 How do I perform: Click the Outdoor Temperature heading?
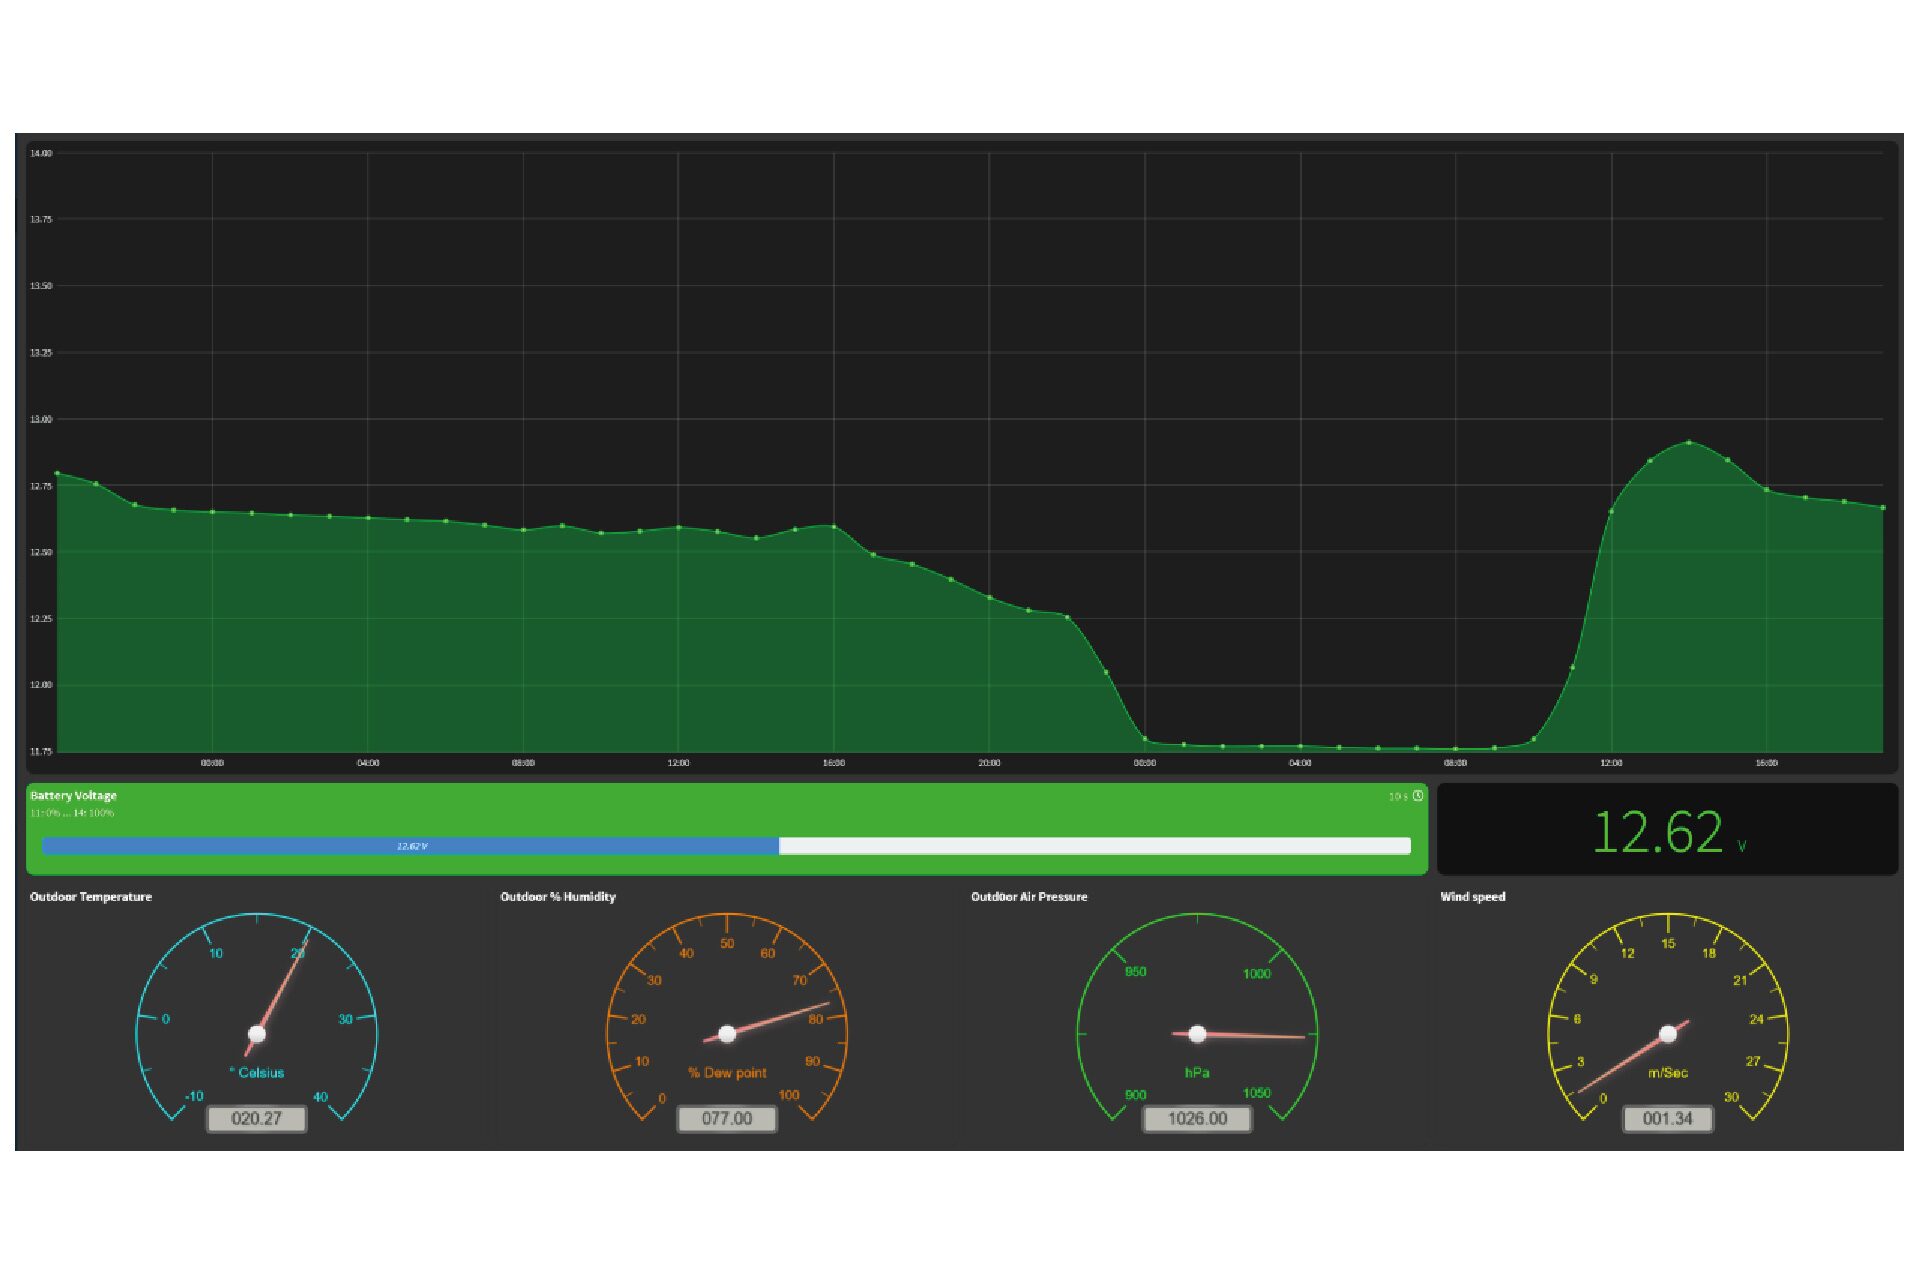coord(91,897)
